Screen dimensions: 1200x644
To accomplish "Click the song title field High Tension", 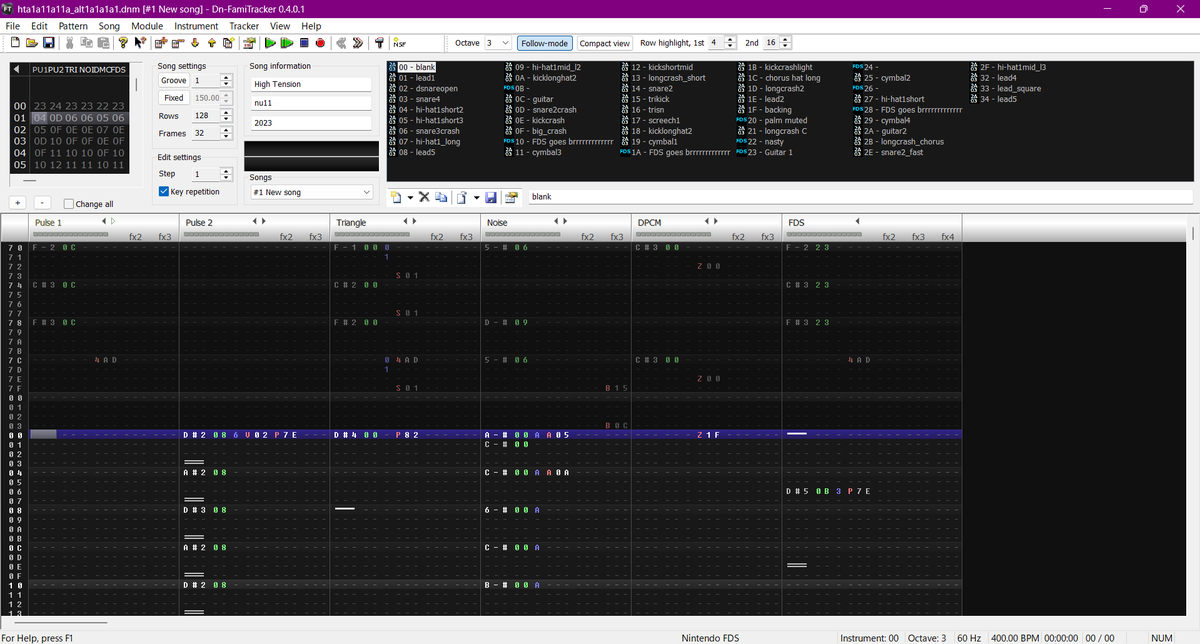I will 311,84.
